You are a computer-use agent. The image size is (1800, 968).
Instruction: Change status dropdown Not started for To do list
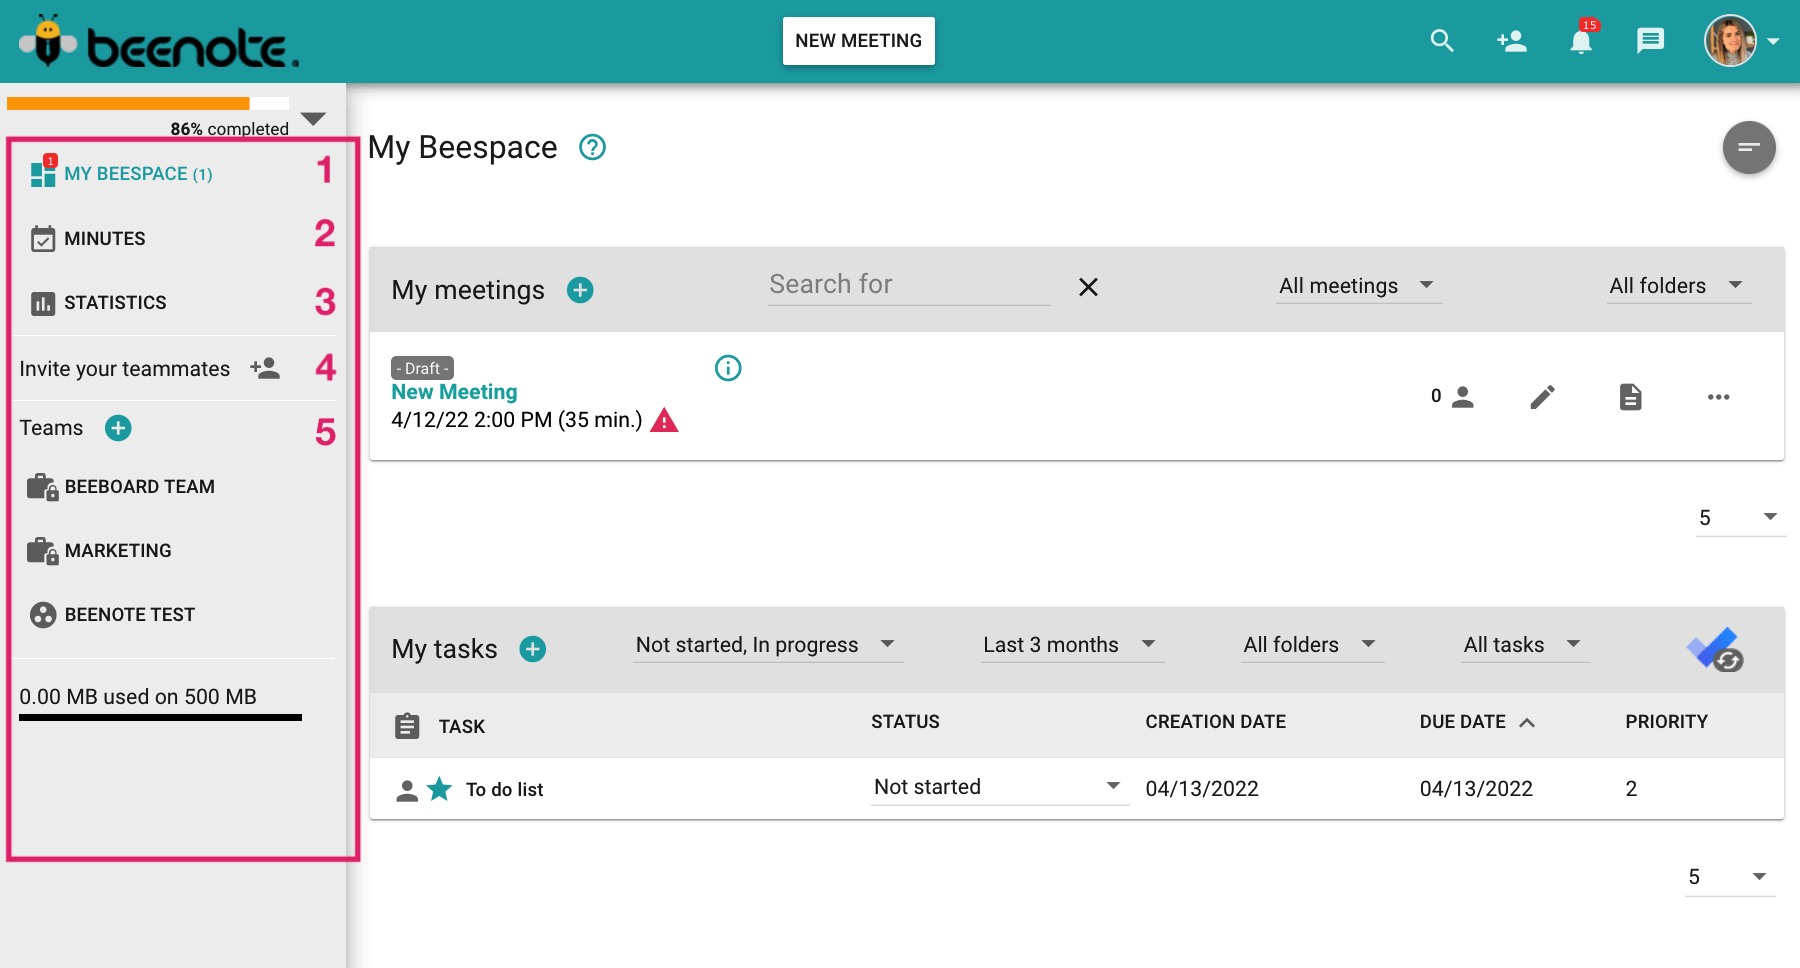point(999,787)
